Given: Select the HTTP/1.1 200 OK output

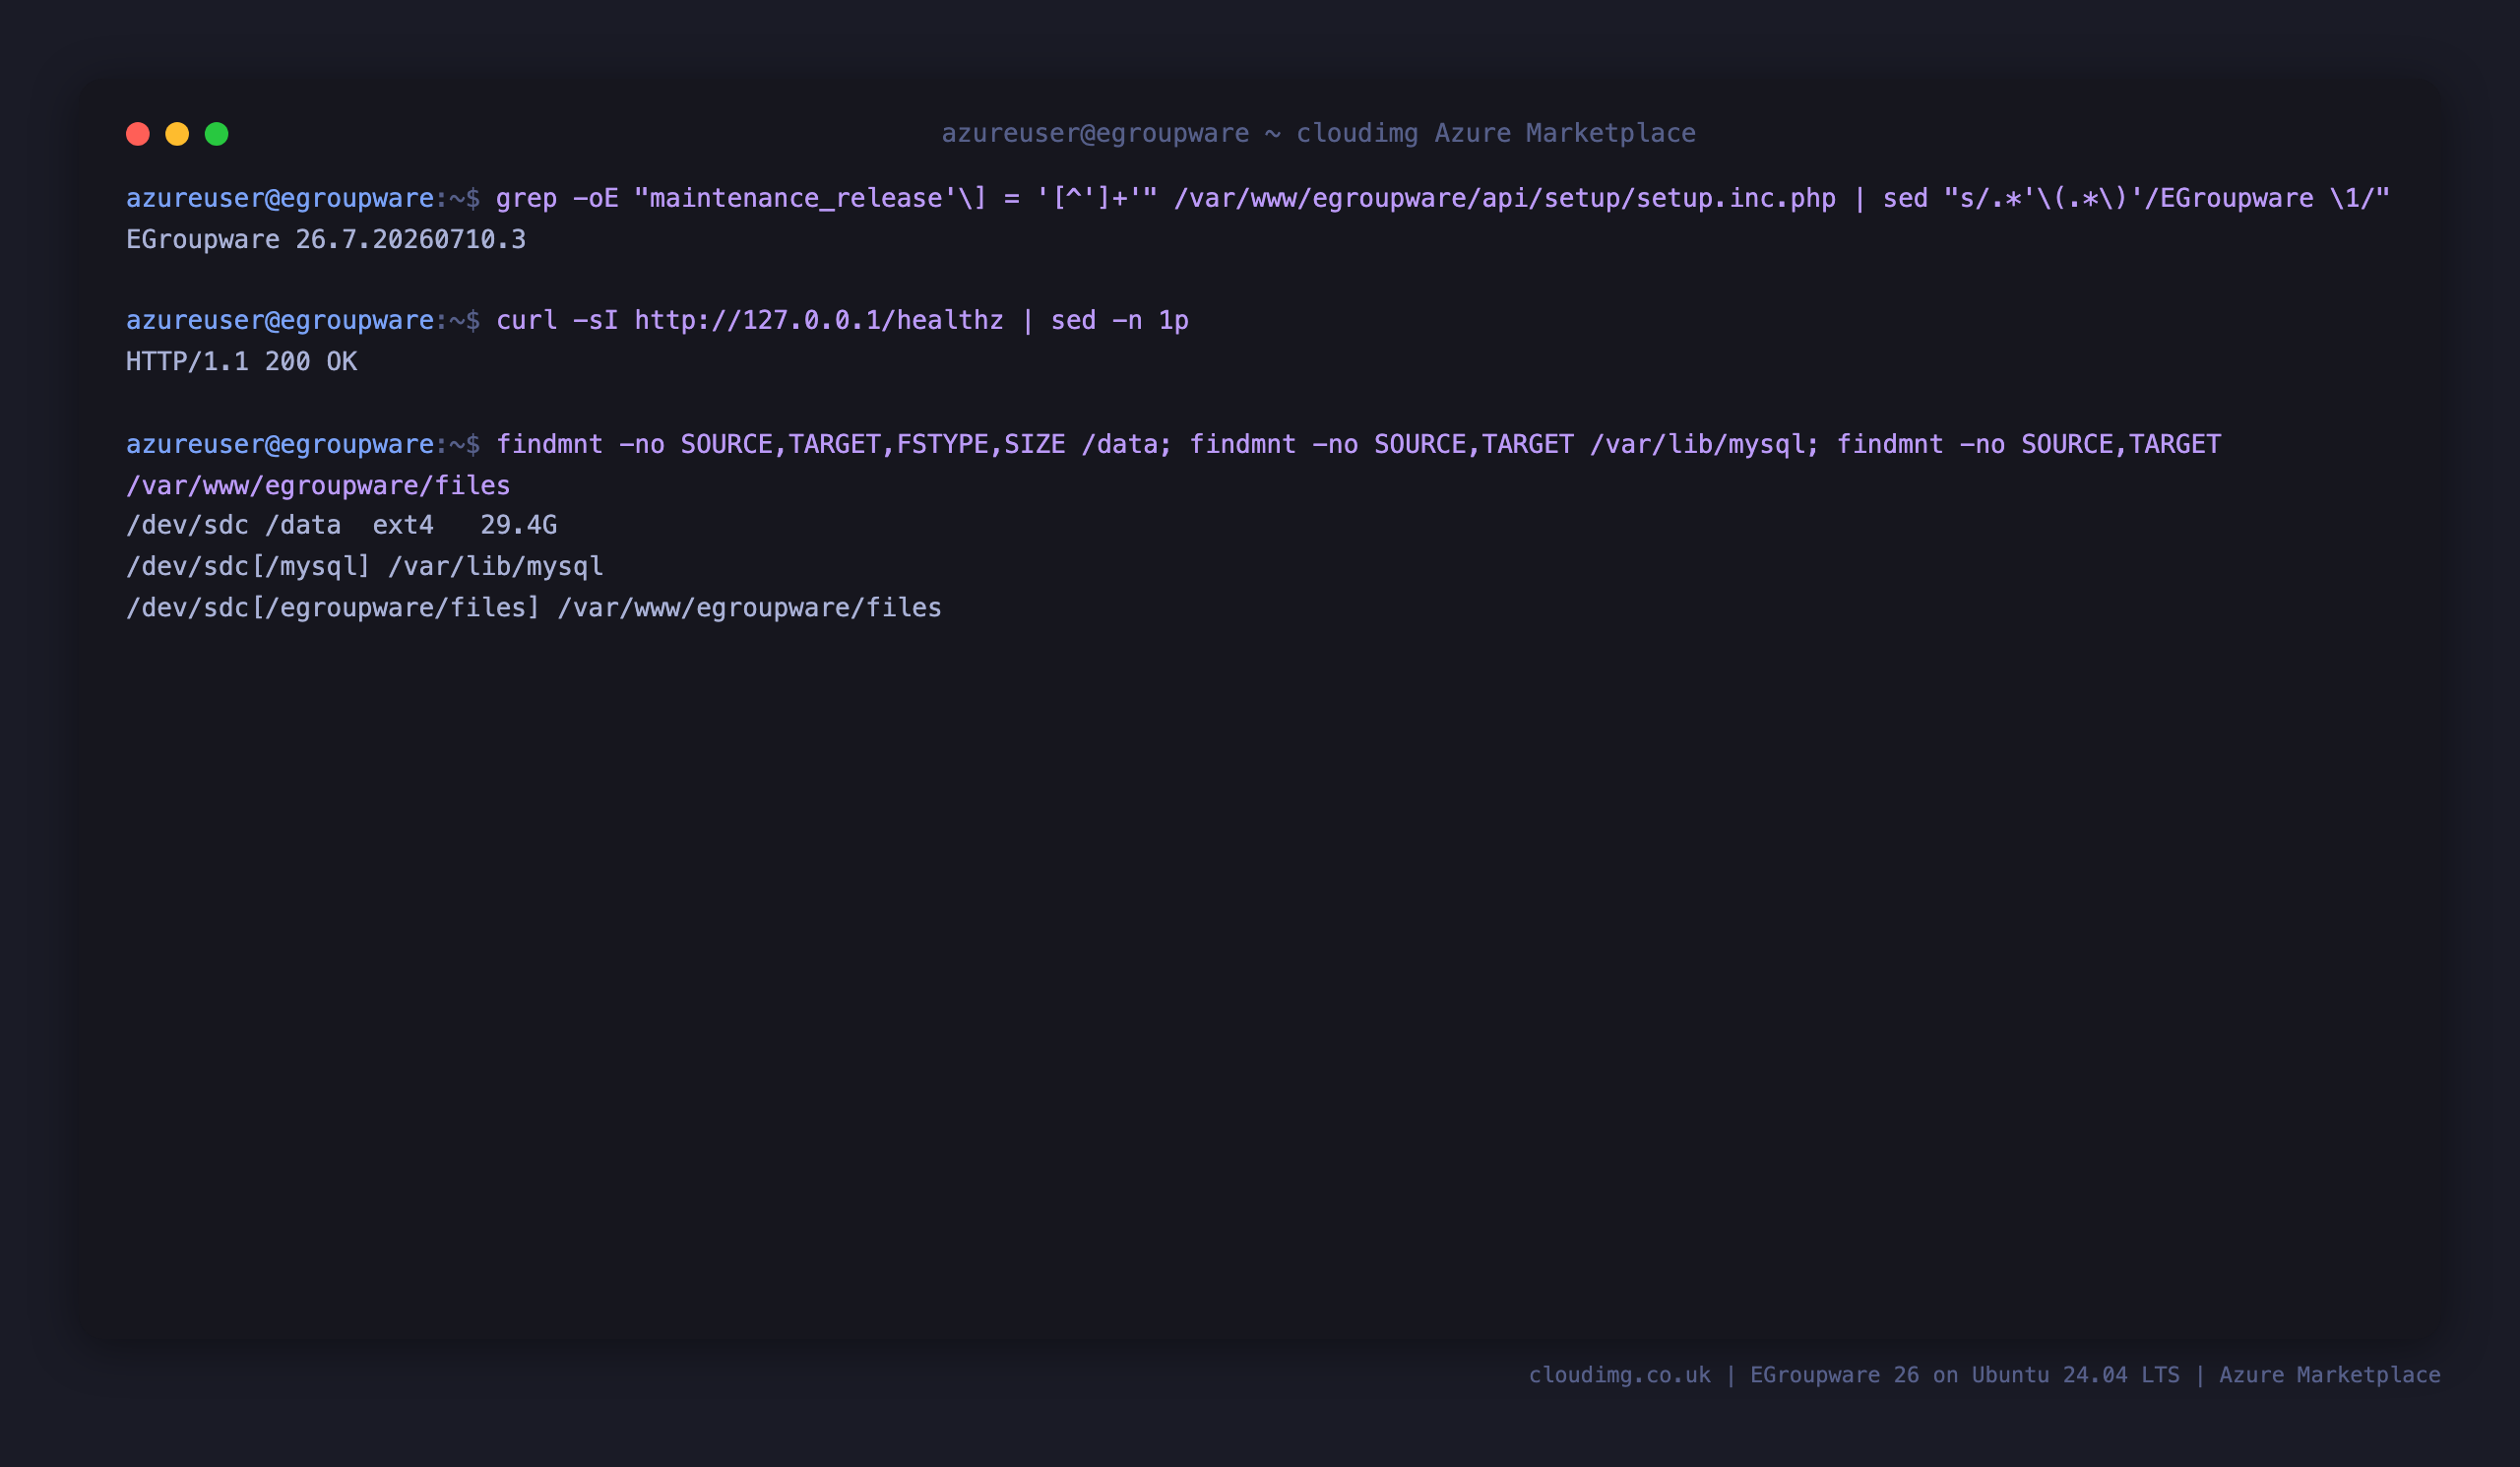Looking at the screenshot, I should coord(241,362).
